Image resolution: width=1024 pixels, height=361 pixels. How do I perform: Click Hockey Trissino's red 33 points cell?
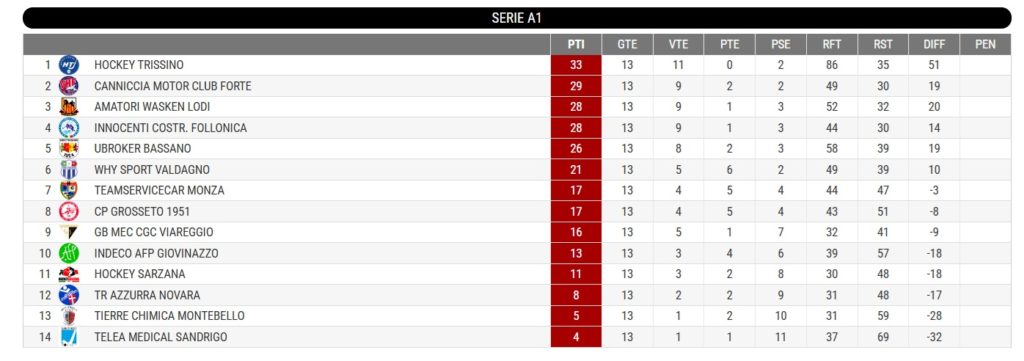pos(576,65)
